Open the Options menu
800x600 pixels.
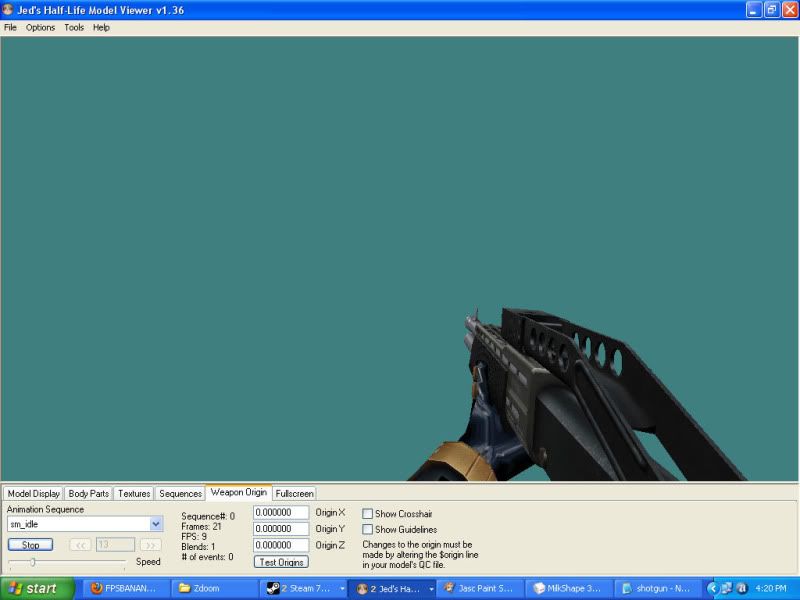(x=40, y=28)
